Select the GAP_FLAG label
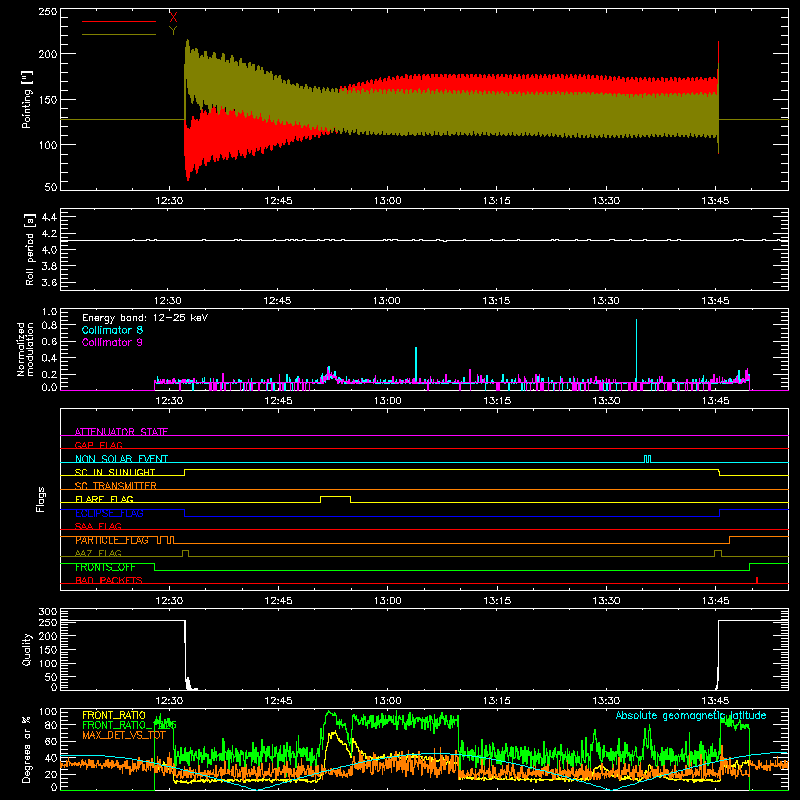The height and width of the screenshot is (800, 800). (98, 445)
